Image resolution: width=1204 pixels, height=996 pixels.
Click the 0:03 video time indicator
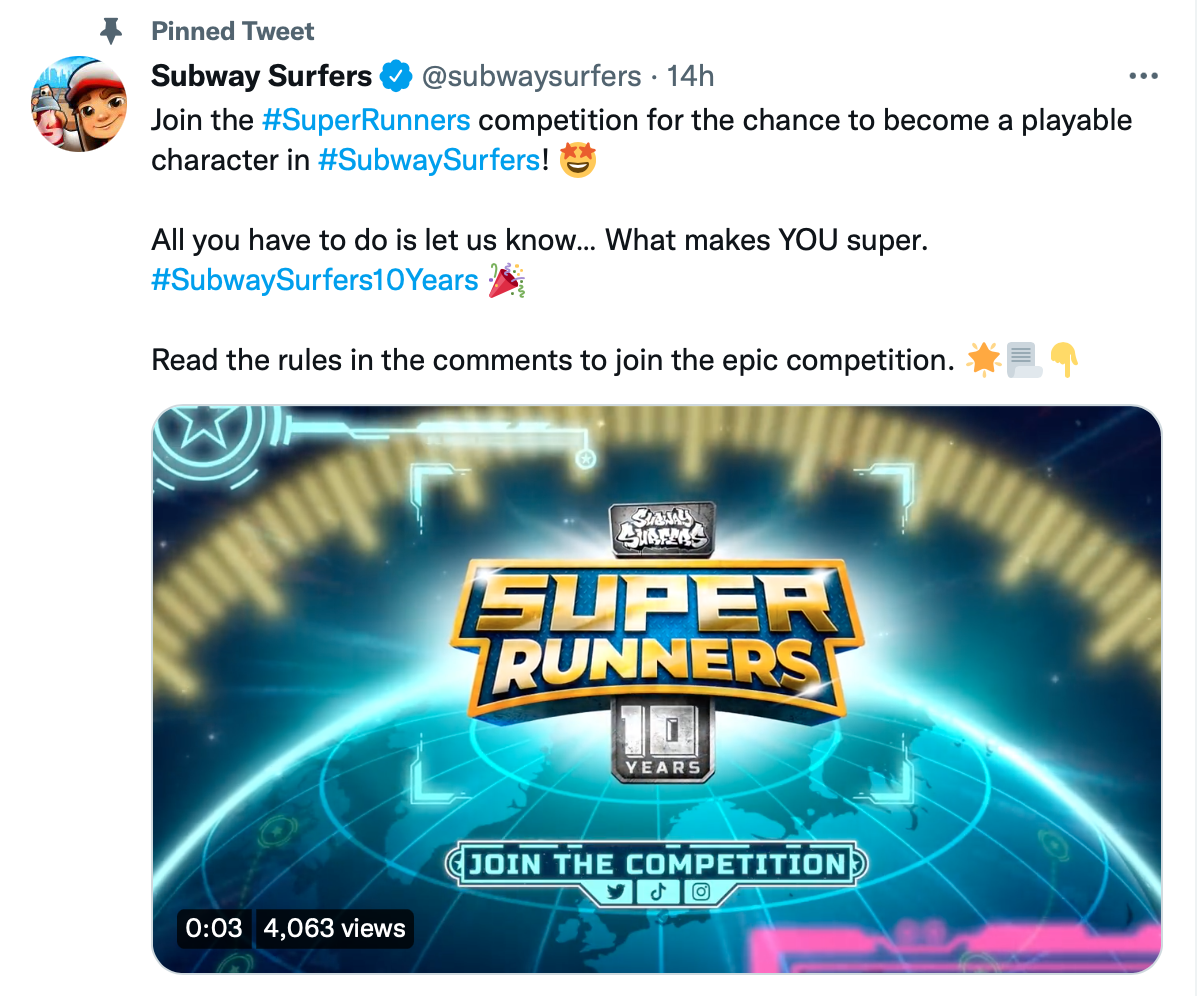pyautogui.click(x=214, y=928)
